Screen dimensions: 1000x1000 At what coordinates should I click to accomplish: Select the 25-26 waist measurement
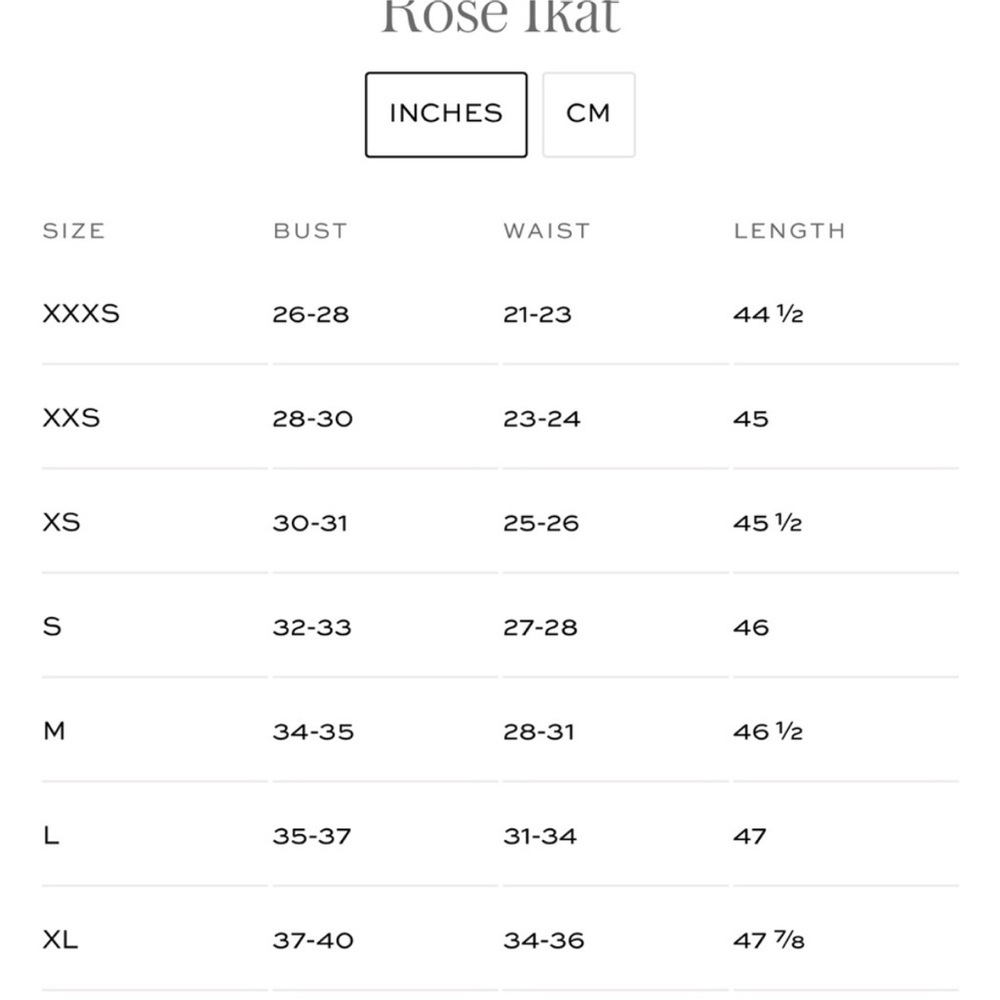541,523
